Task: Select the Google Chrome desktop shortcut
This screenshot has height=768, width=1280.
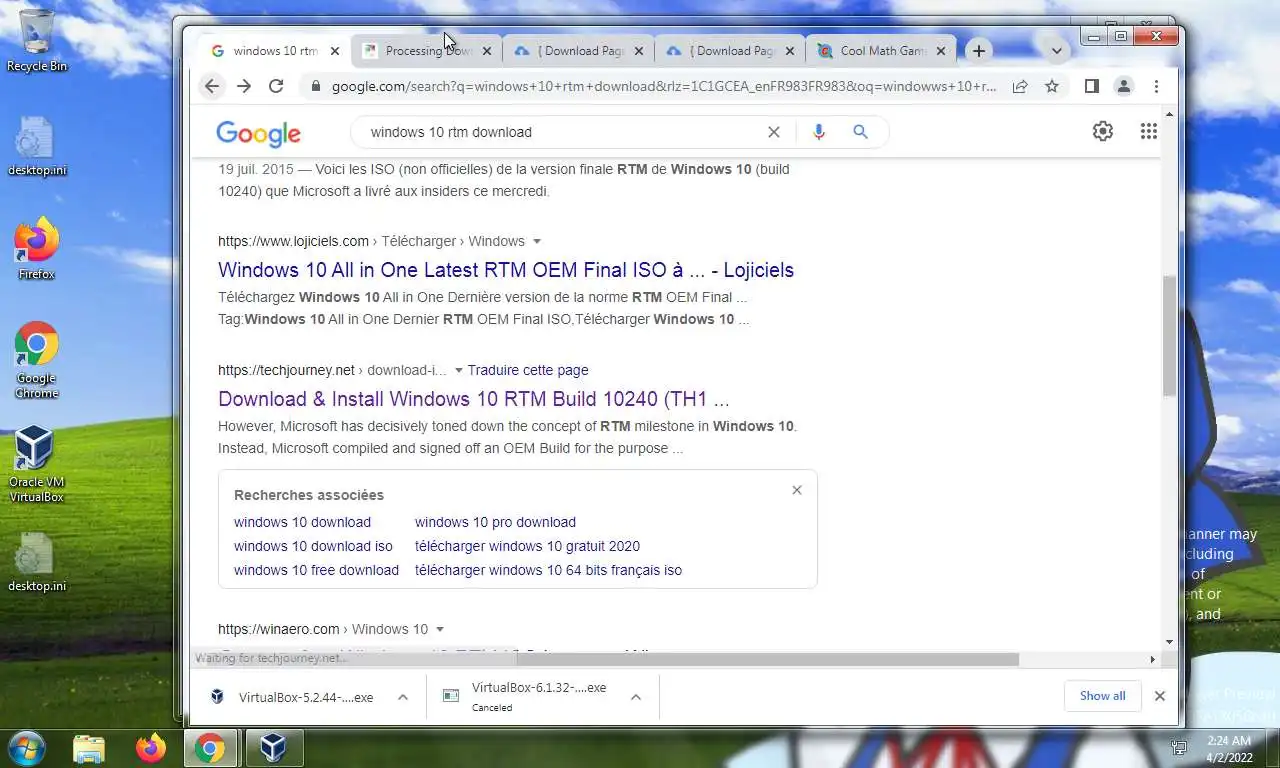Action: coord(36,360)
